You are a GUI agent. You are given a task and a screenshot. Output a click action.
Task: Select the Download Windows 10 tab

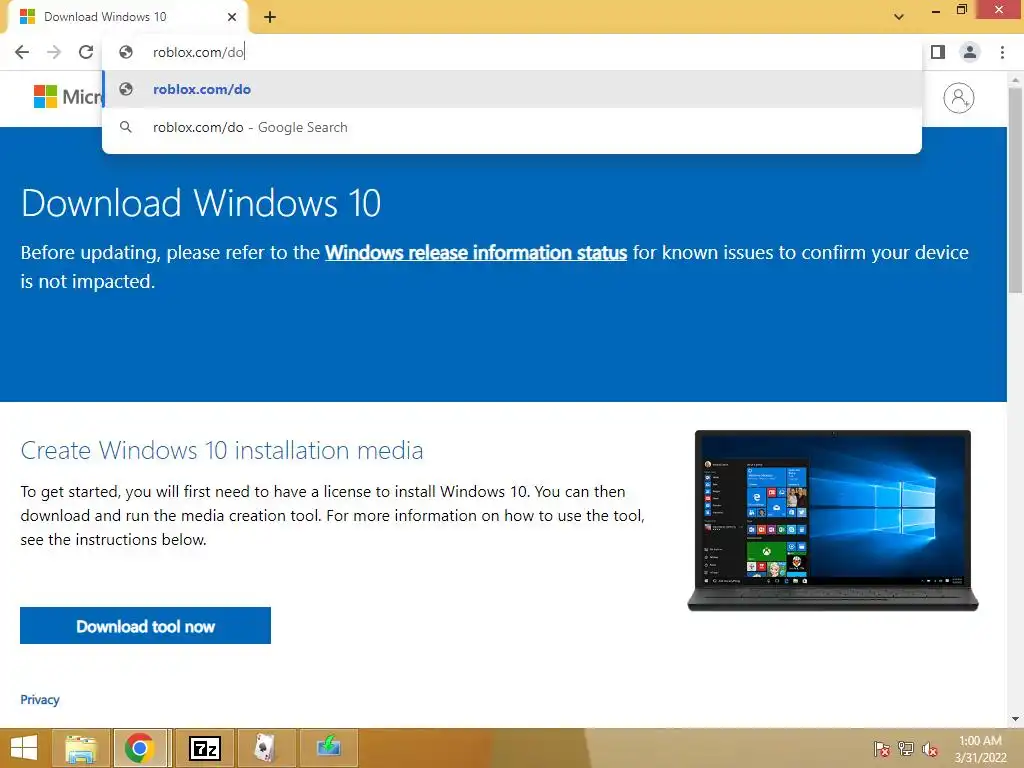click(127, 17)
